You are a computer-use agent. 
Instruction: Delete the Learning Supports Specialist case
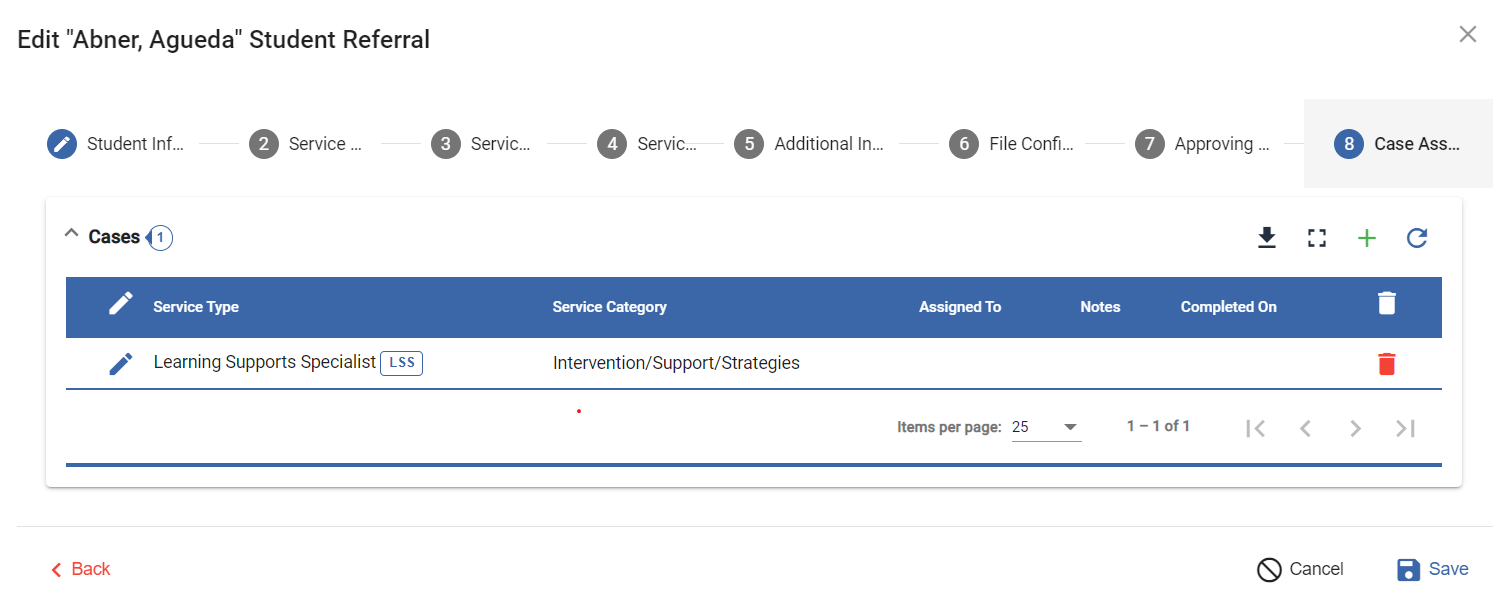point(1386,364)
